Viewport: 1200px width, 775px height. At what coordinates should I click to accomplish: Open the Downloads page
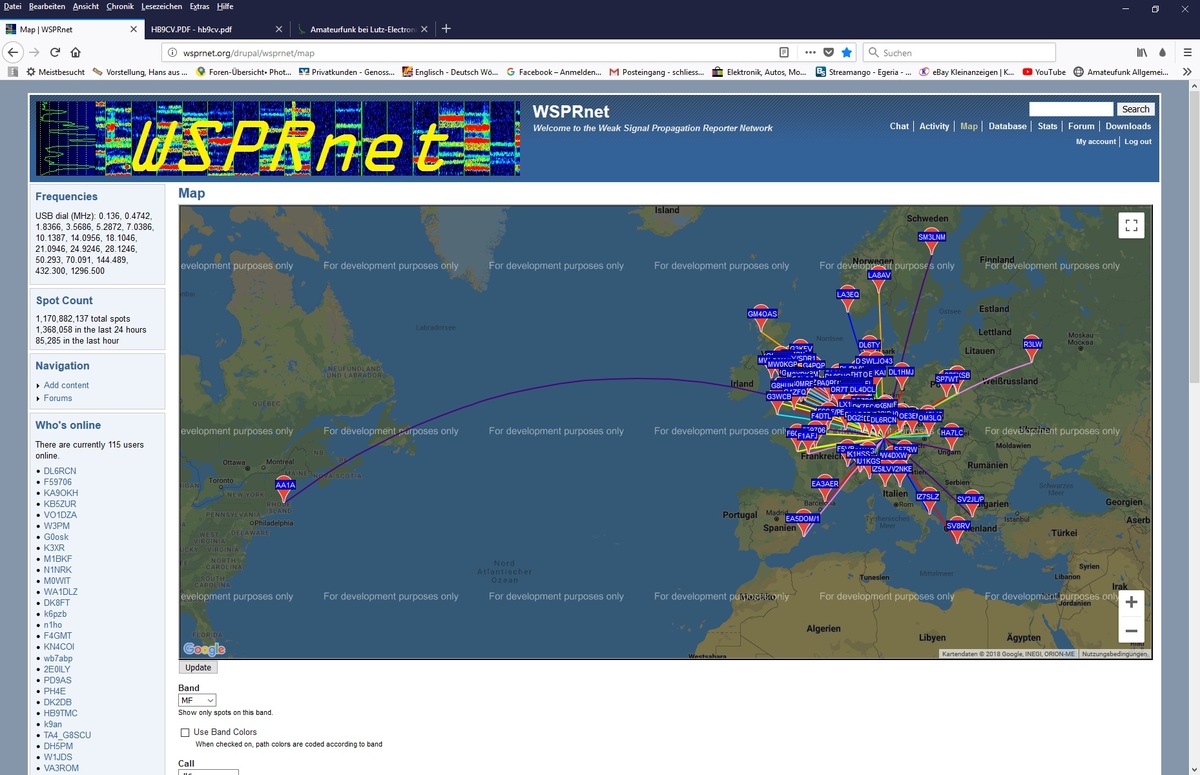coord(1128,126)
